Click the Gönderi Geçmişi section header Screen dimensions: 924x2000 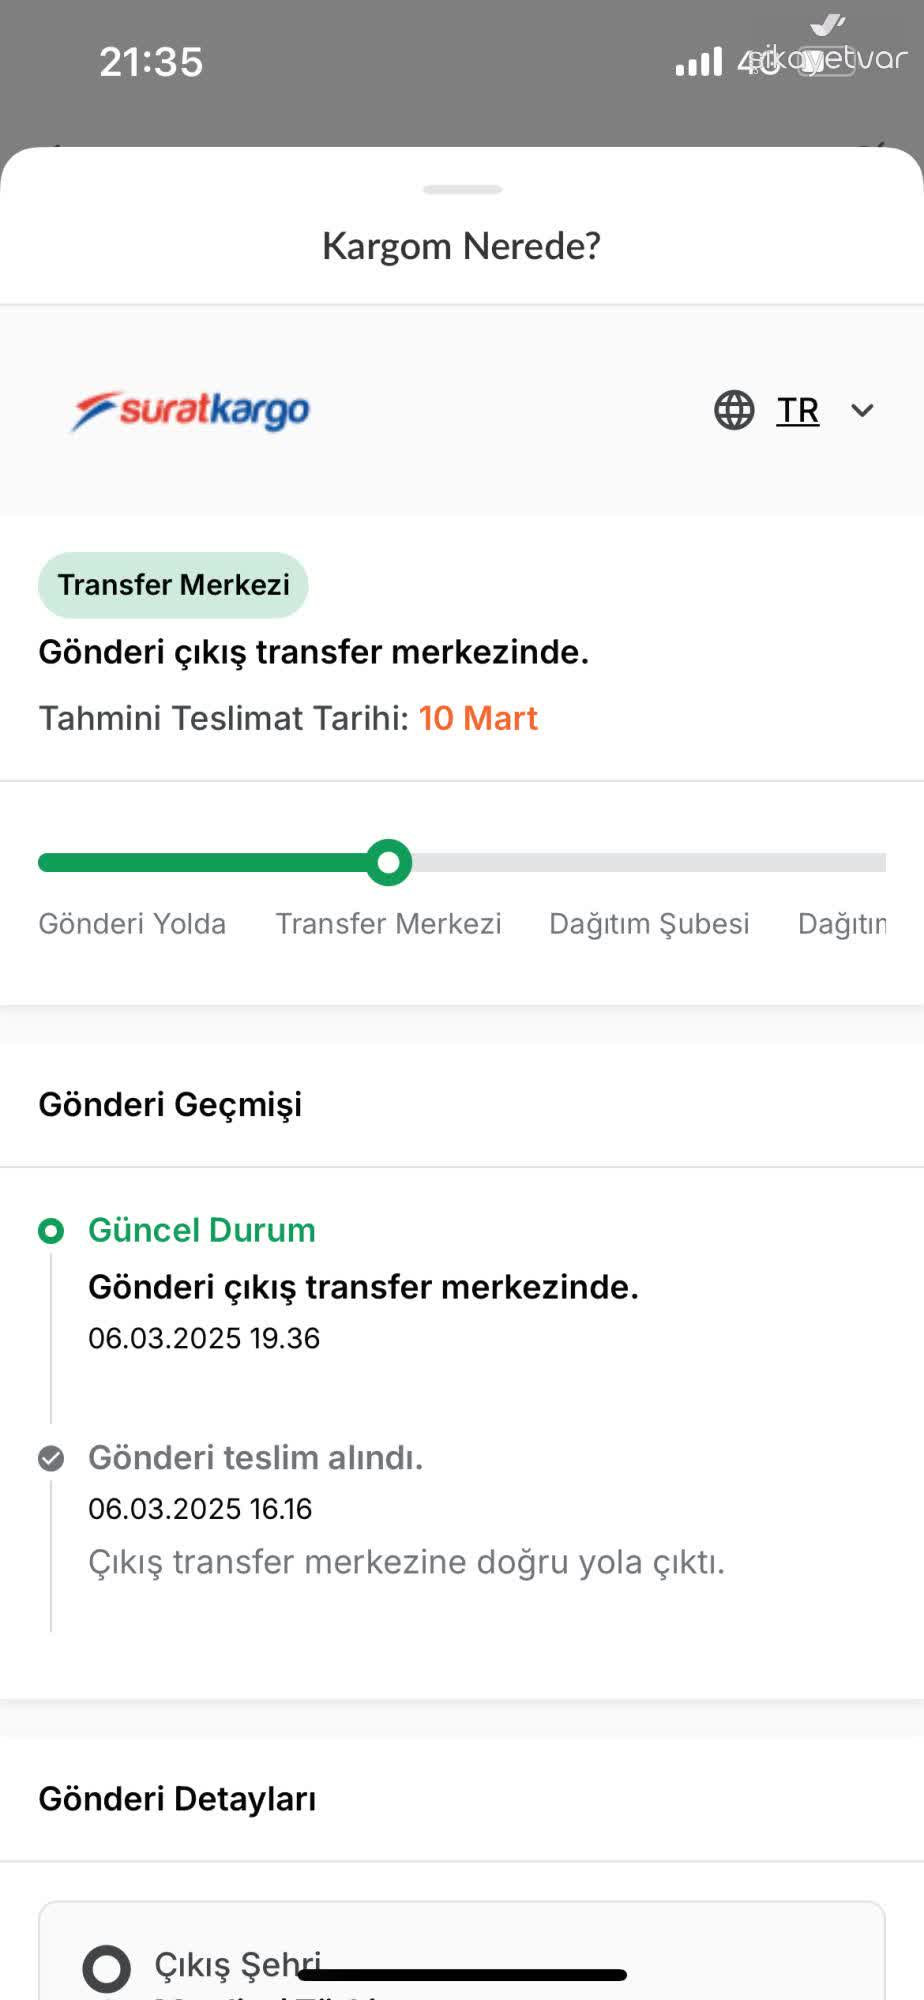click(170, 1104)
